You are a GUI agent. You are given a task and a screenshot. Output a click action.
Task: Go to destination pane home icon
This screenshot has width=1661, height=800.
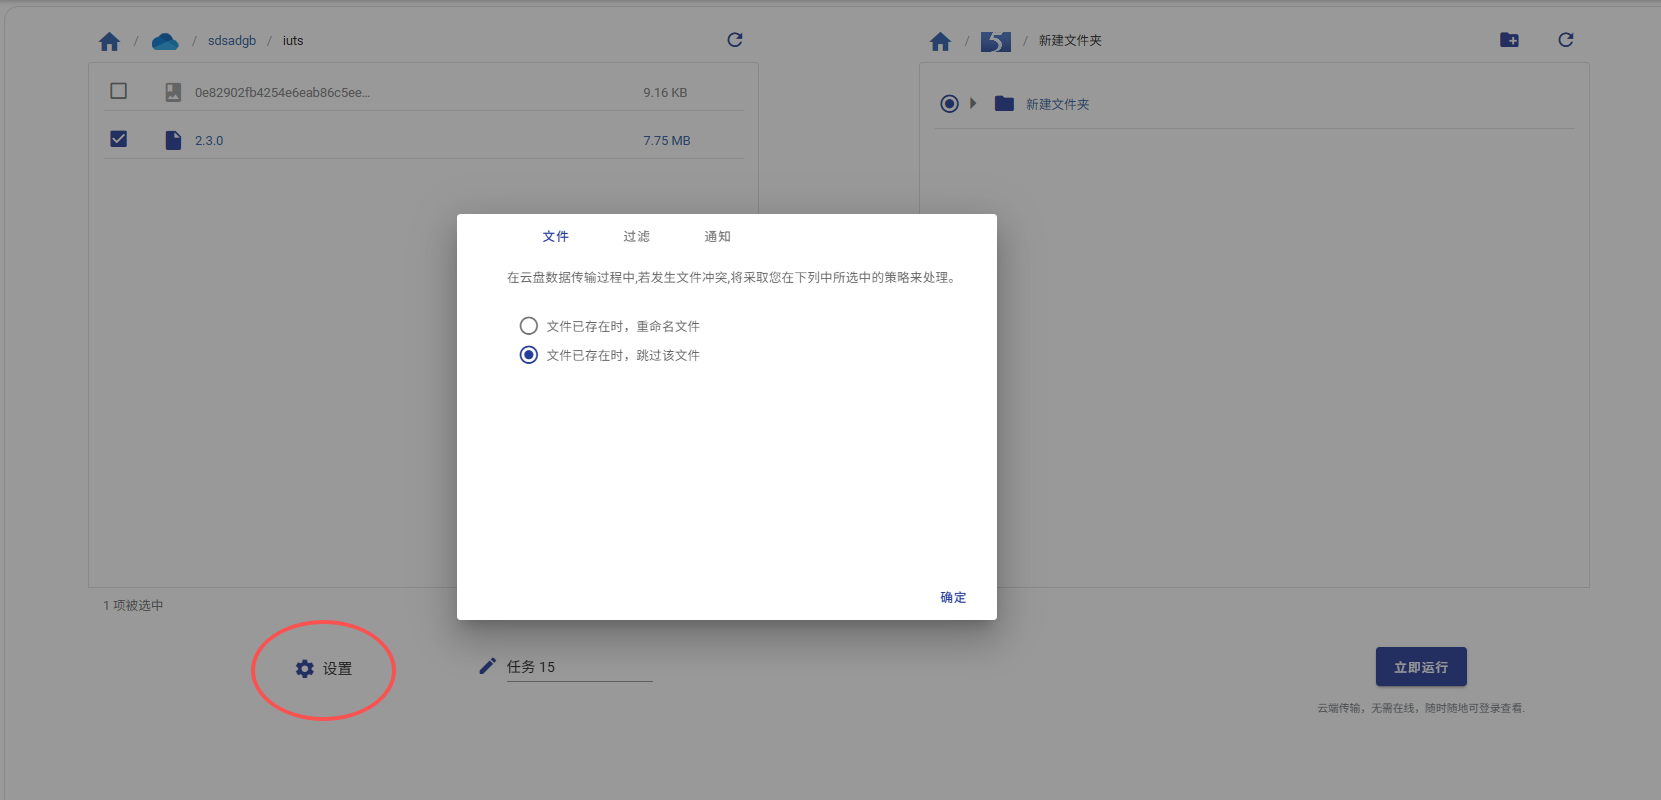[x=940, y=41]
